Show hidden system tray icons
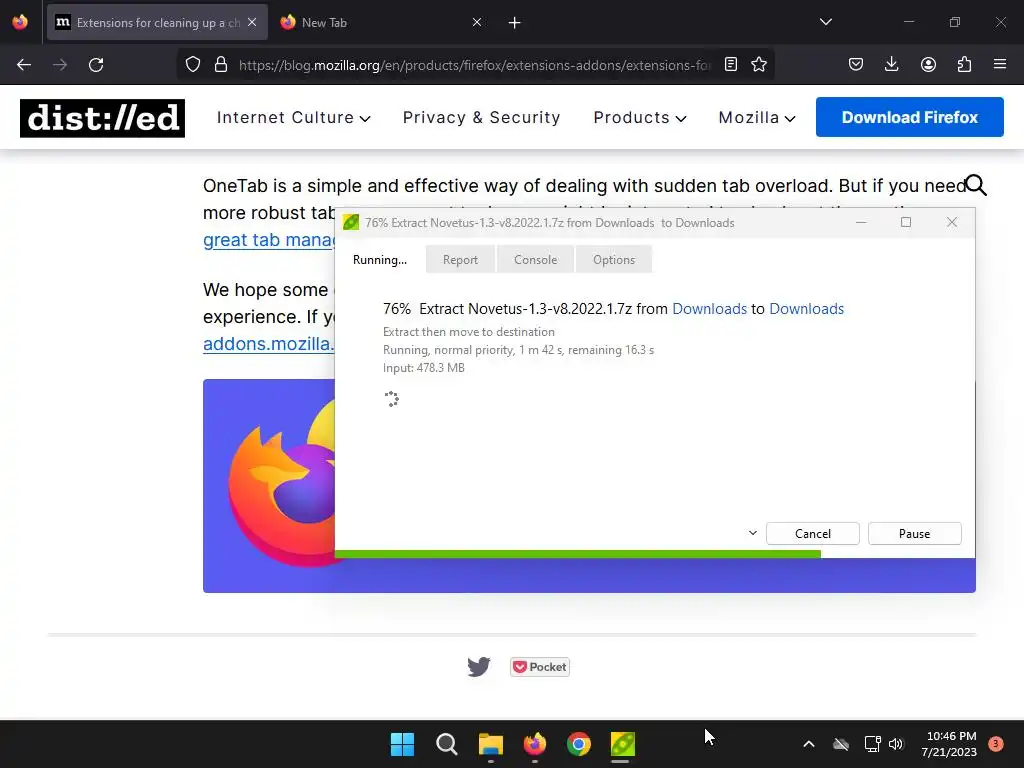The image size is (1024, 768). point(808,744)
